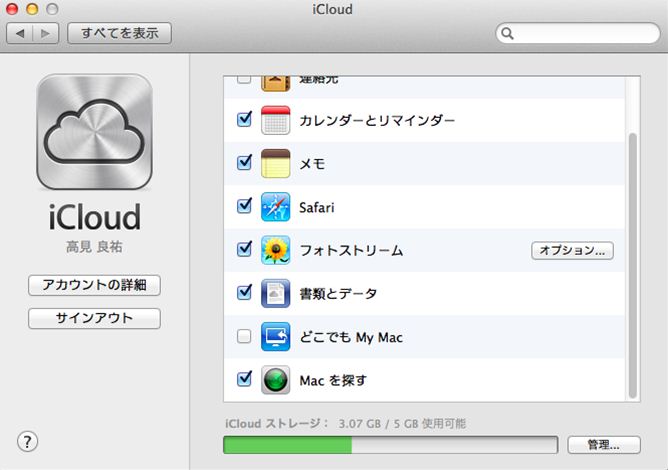Click the Calendar and Reminders icon
668x470 pixels.
point(275,120)
